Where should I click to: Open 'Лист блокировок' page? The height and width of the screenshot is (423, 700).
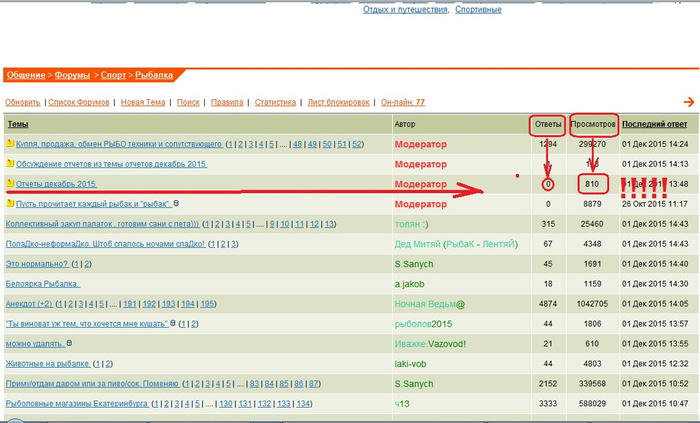coord(338,102)
